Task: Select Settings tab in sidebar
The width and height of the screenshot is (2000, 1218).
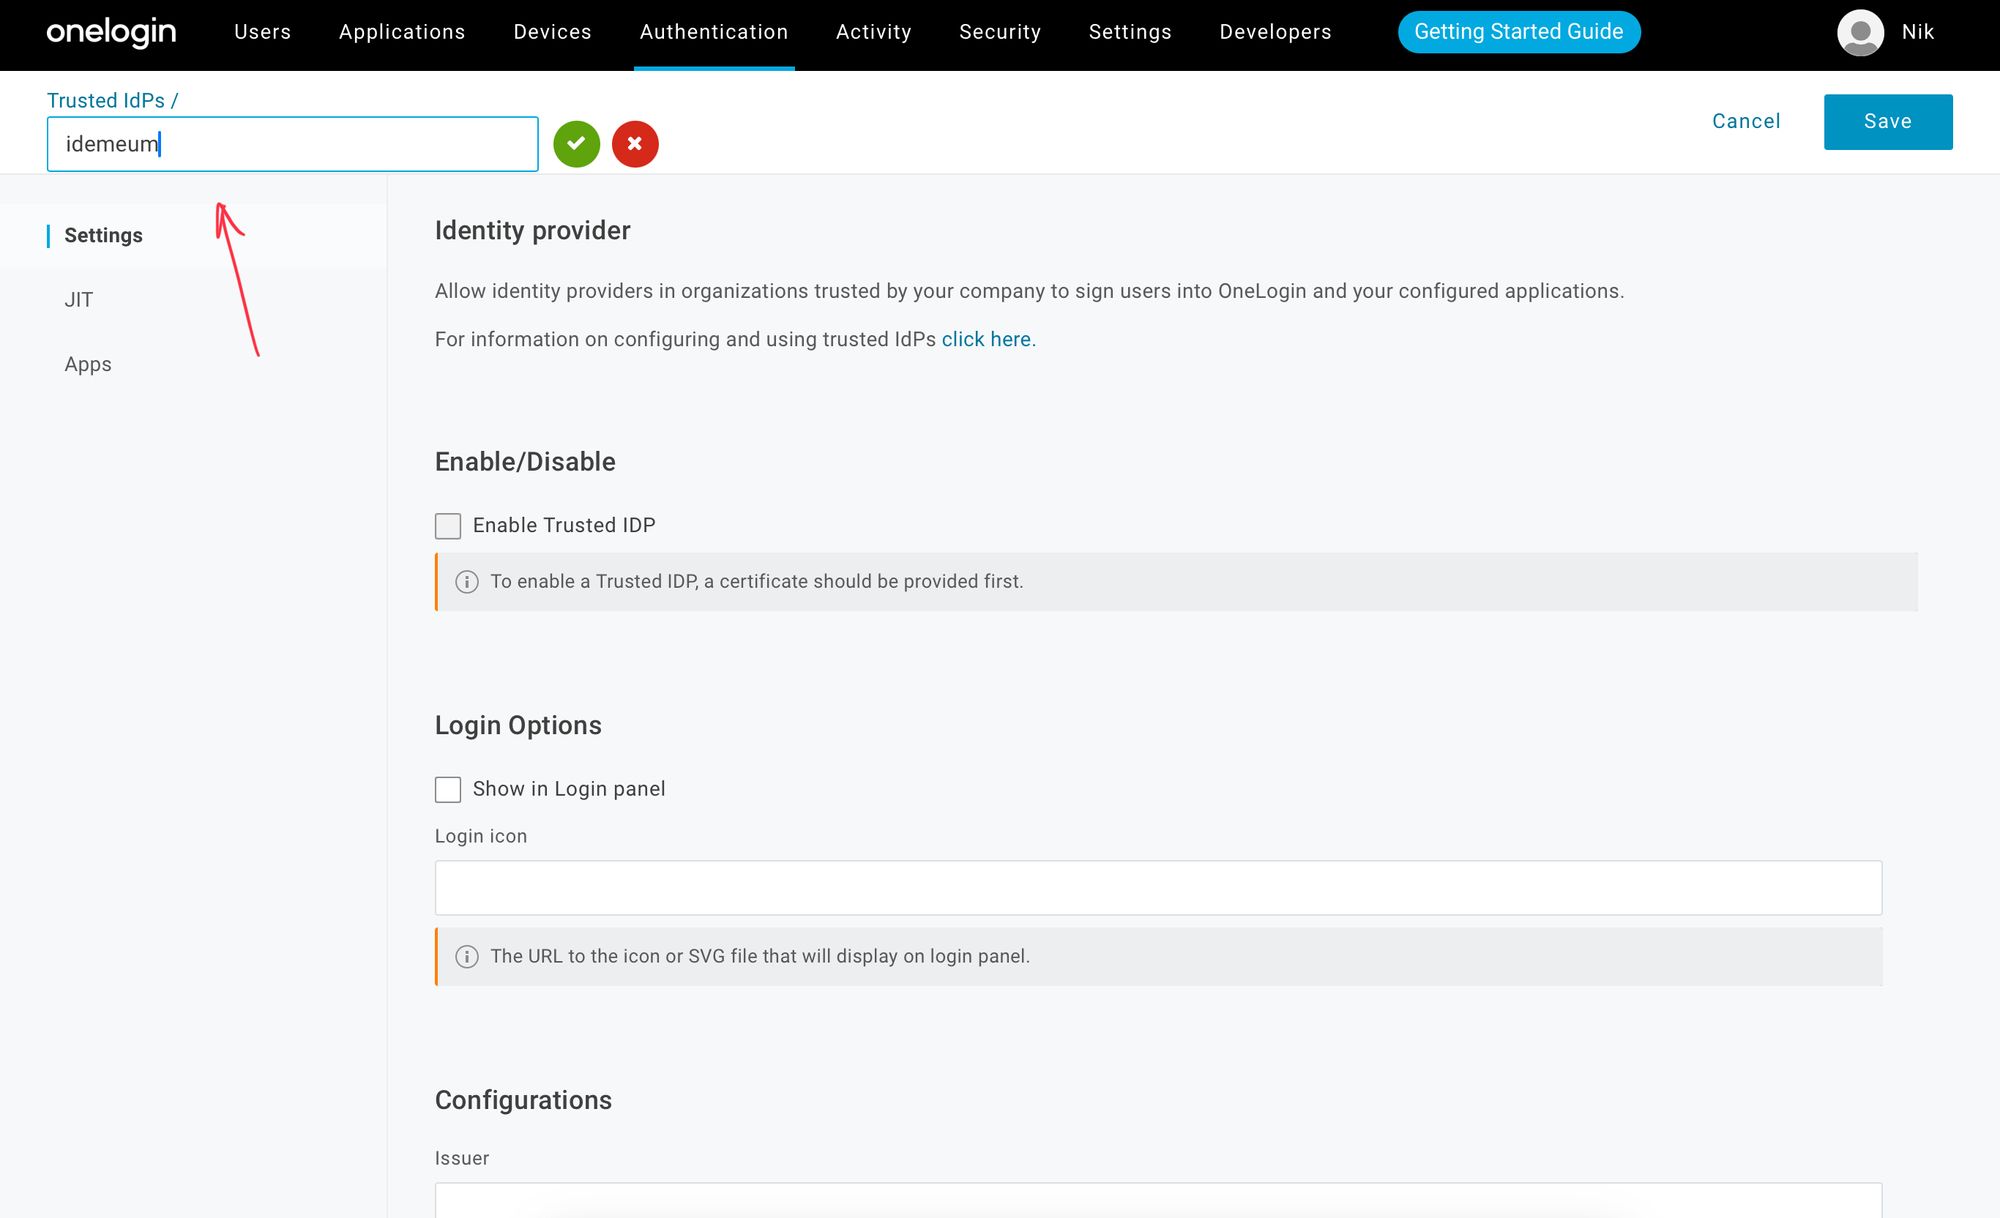Action: pyautogui.click(x=103, y=236)
